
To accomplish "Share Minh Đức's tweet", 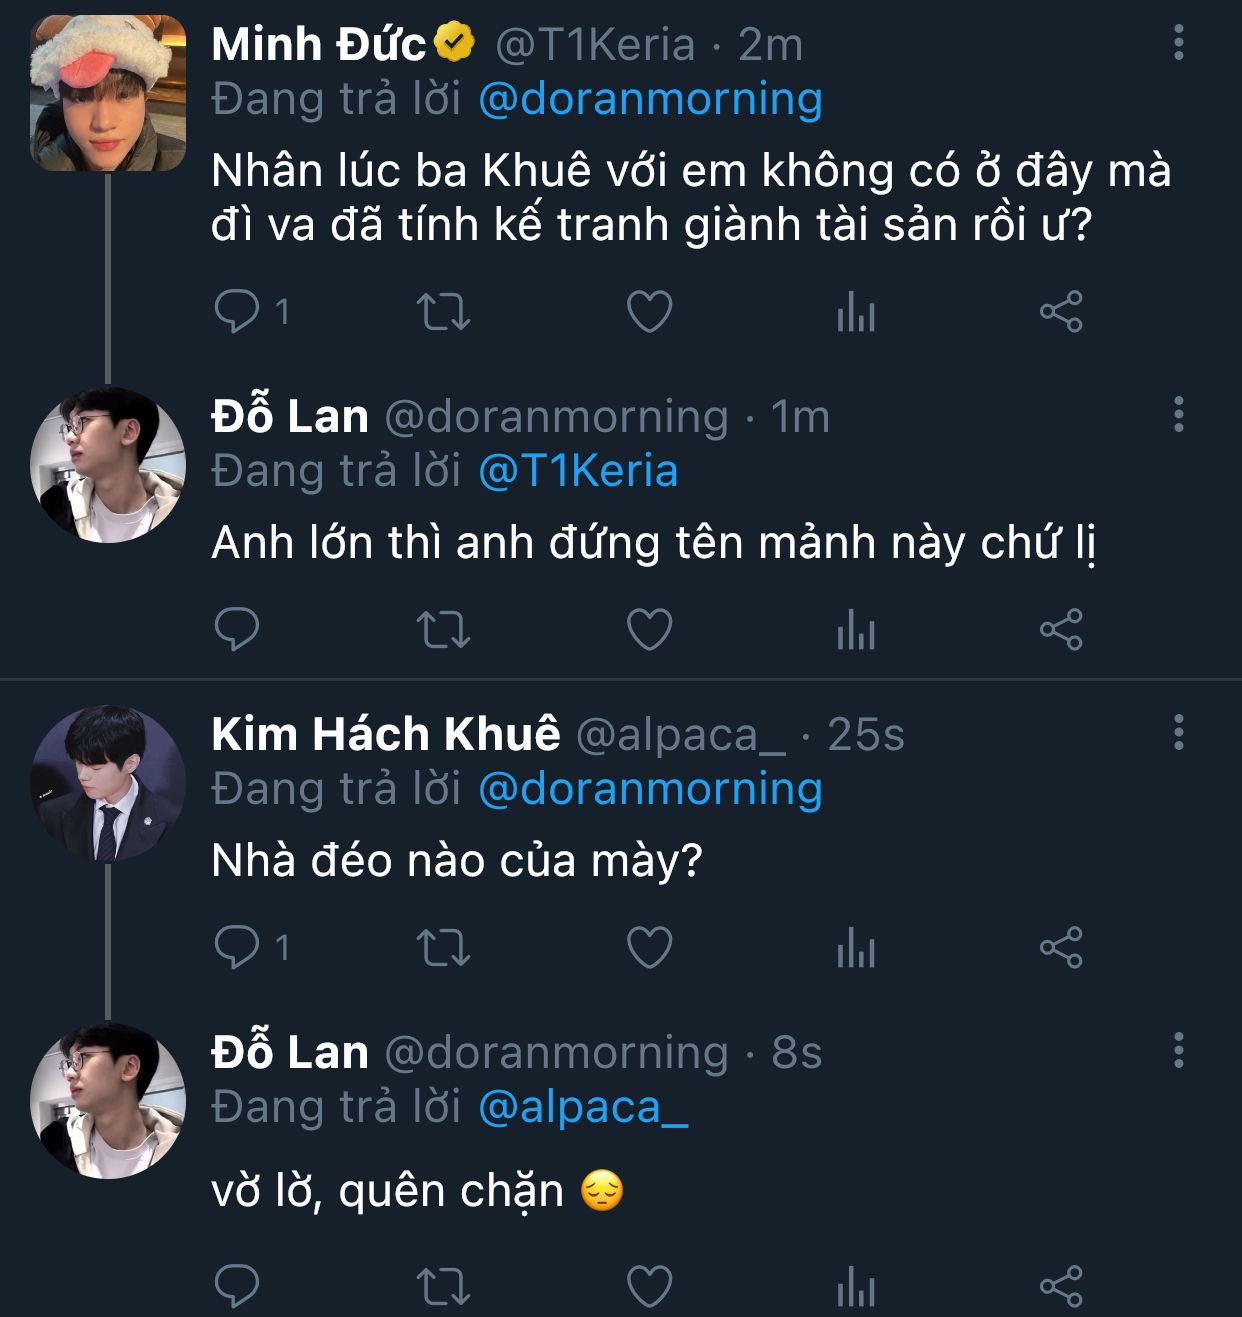I will point(1061,311).
